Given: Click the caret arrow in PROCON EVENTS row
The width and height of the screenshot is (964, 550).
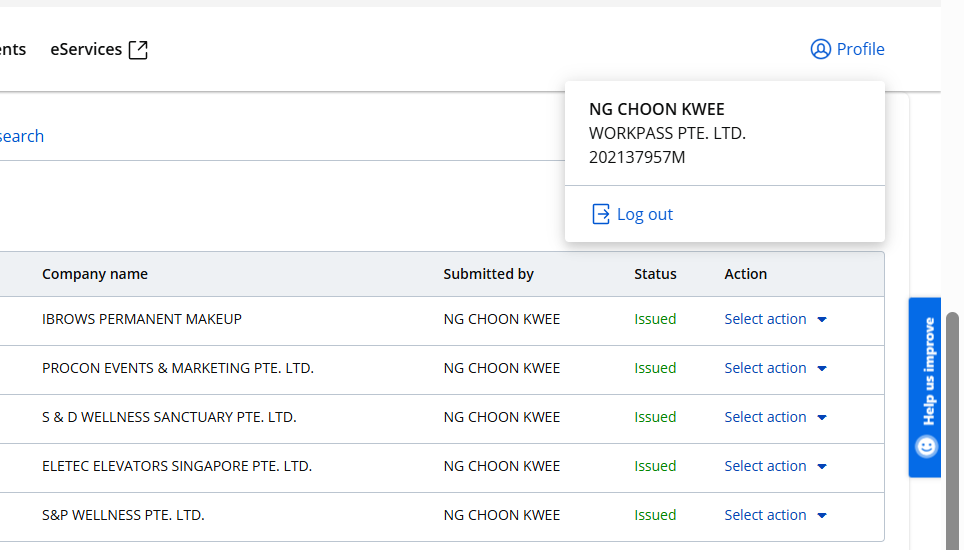Looking at the screenshot, I should [822, 369].
